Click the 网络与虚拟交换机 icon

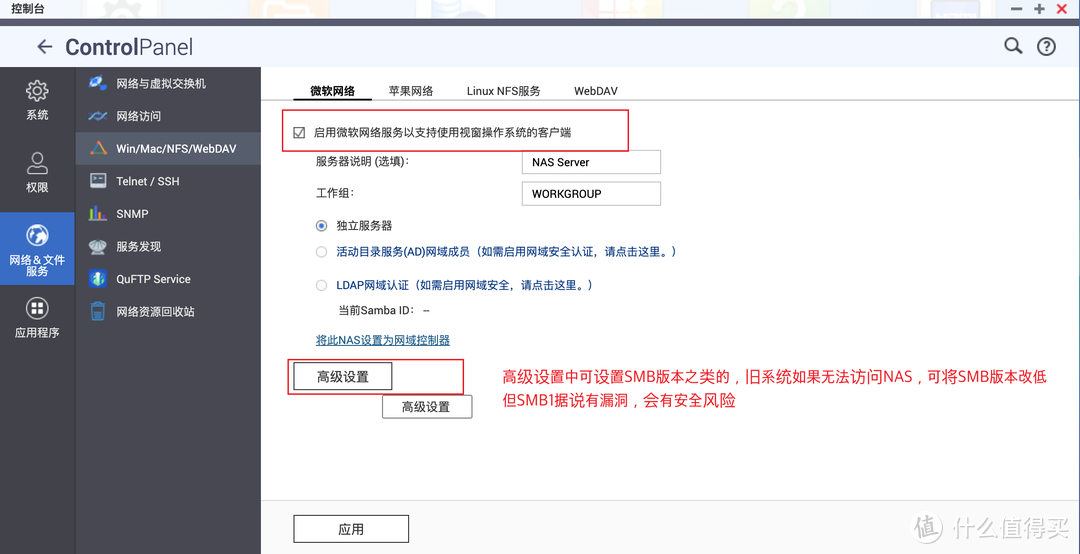[x=98, y=83]
